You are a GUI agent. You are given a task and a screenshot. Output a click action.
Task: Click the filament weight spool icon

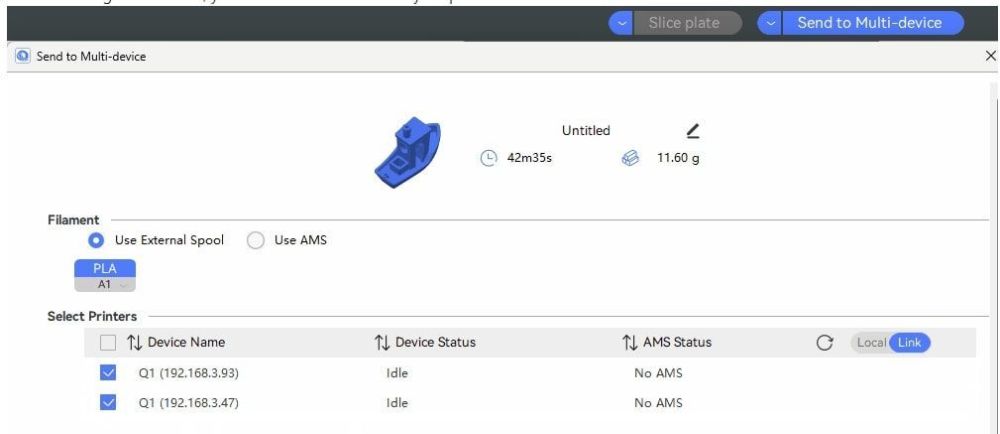[x=630, y=158]
